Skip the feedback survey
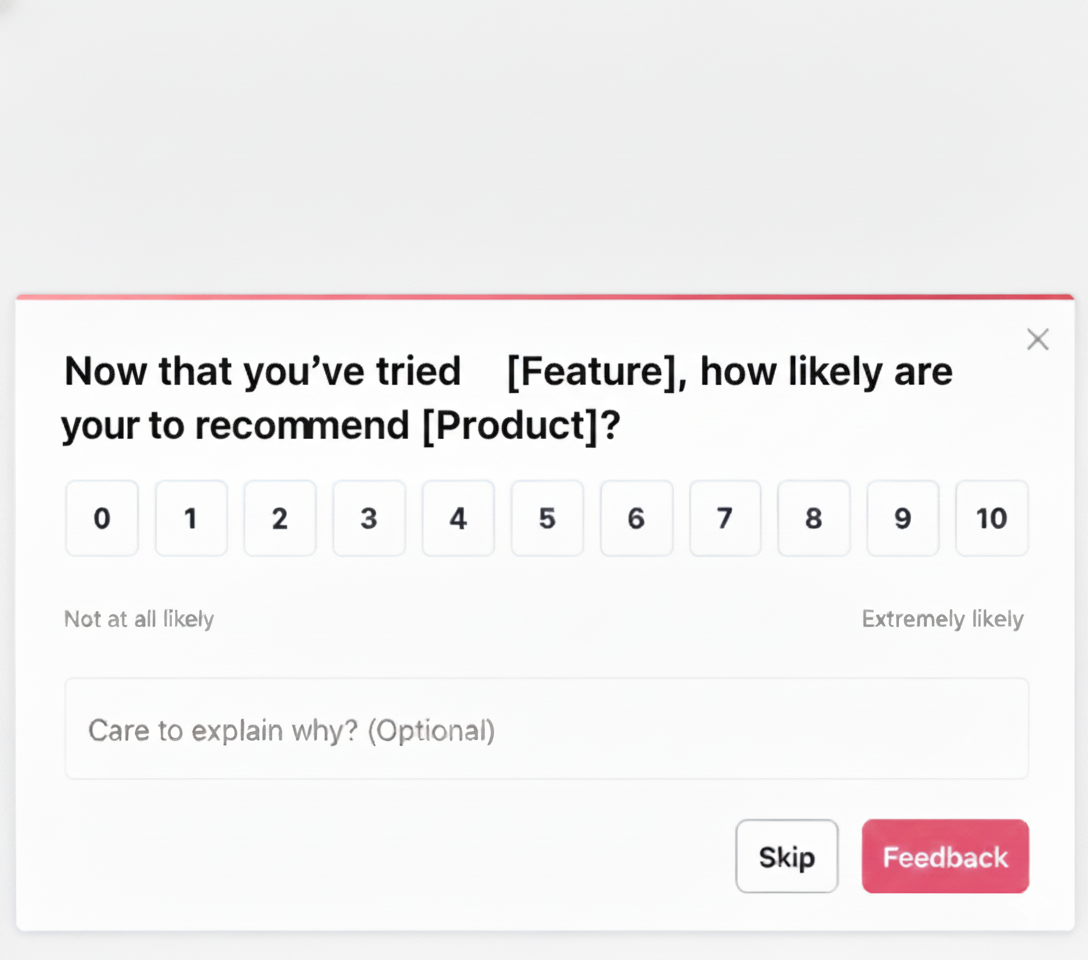Viewport: 1088px width, 960px height. (787, 856)
